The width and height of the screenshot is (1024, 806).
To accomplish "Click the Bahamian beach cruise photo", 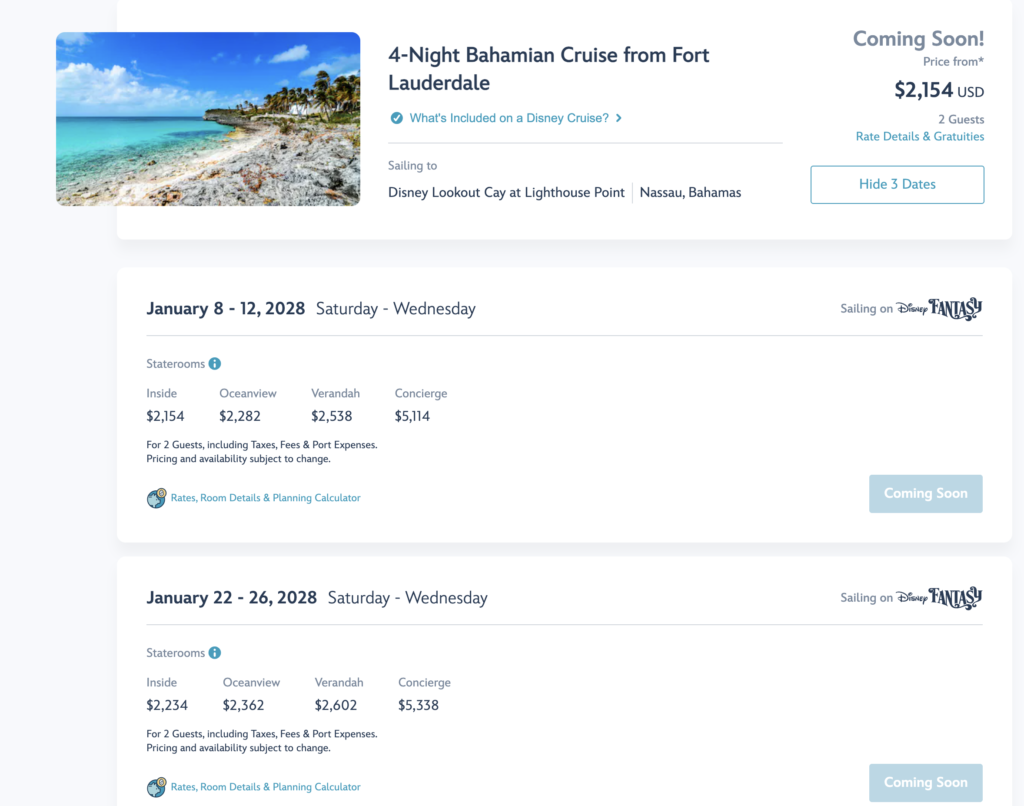I will 208,119.
